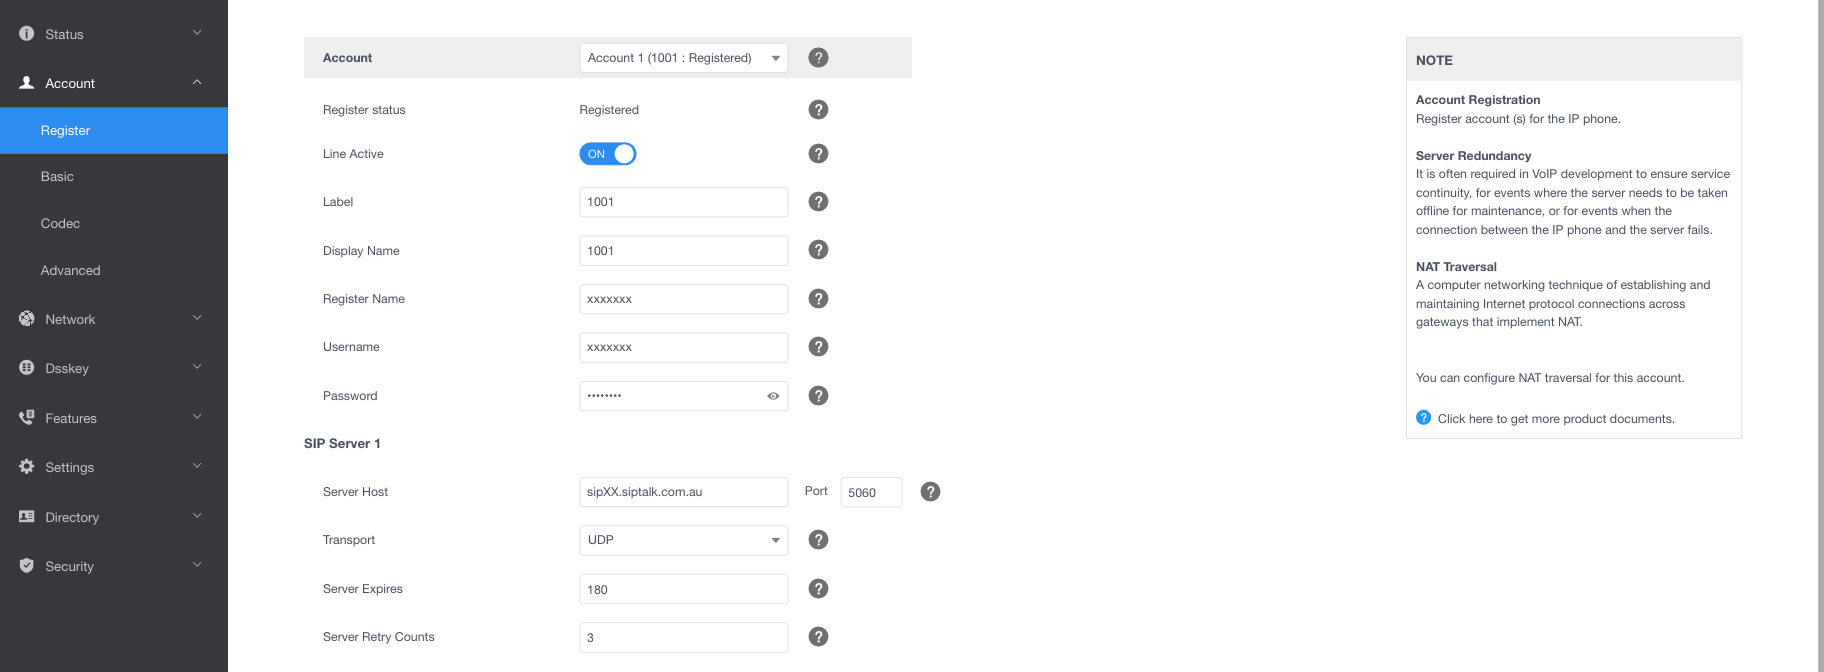The image size is (1824, 672).
Task: Click the Server Host input field
Action: click(x=684, y=492)
